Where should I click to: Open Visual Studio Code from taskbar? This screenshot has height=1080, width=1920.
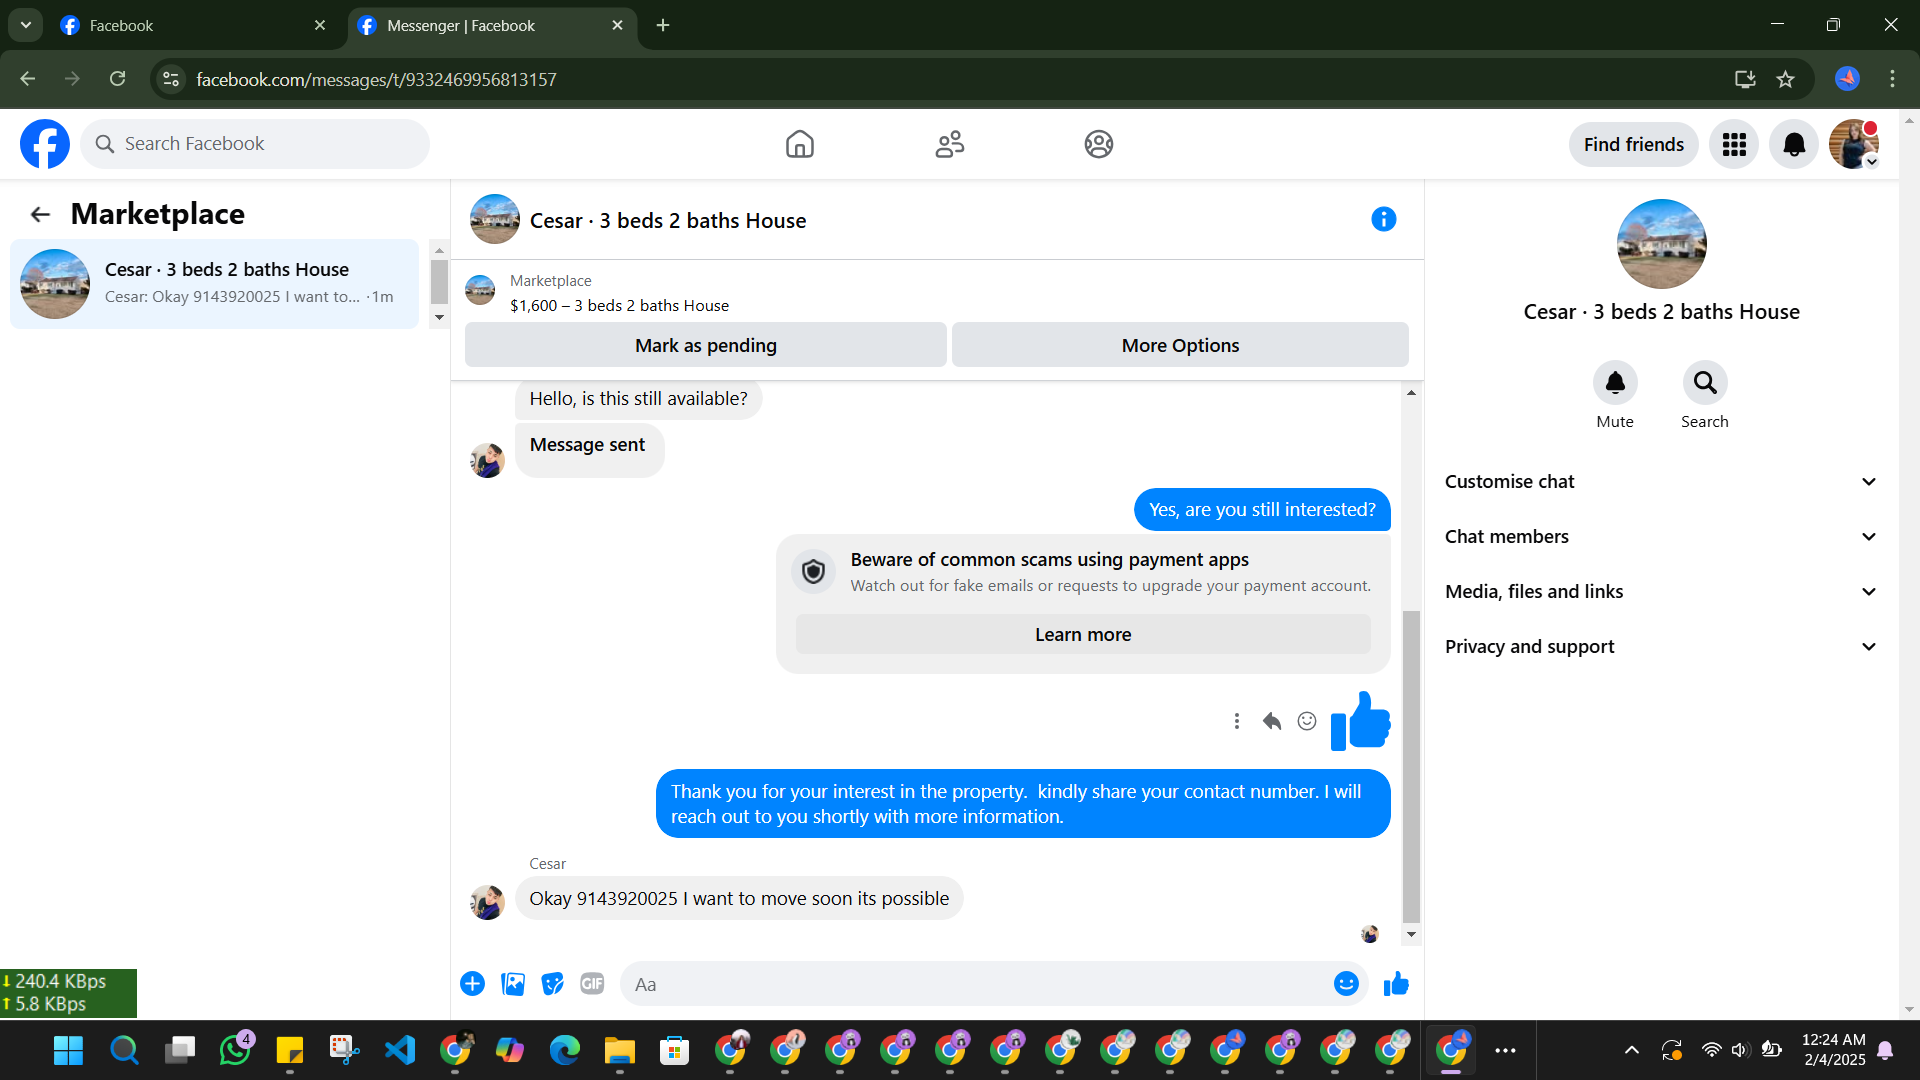pyautogui.click(x=400, y=1050)
